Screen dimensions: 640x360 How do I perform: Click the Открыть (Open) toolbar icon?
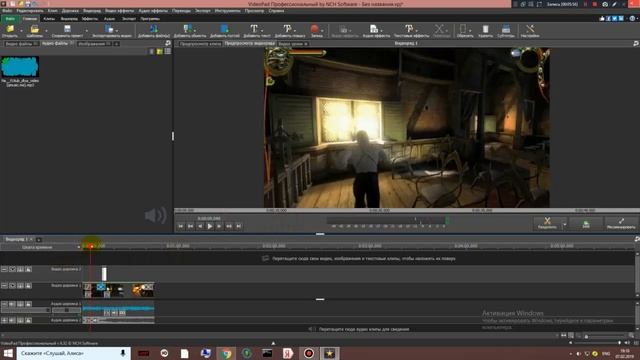[x=10, y=29]
